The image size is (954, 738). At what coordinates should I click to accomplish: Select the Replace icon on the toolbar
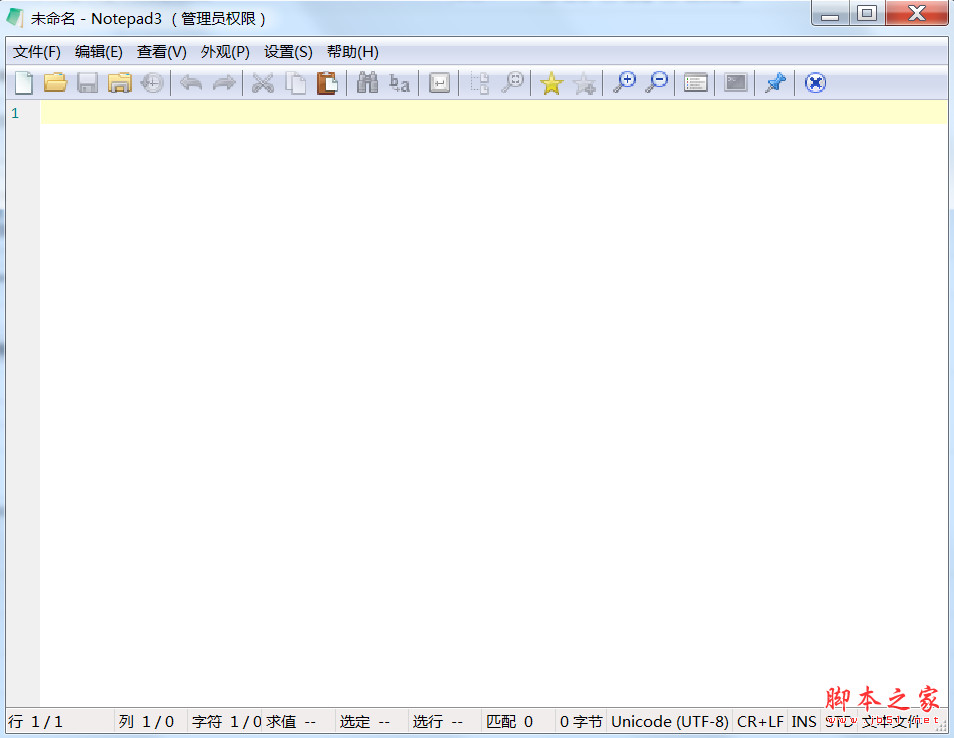[x=399, y=83]
